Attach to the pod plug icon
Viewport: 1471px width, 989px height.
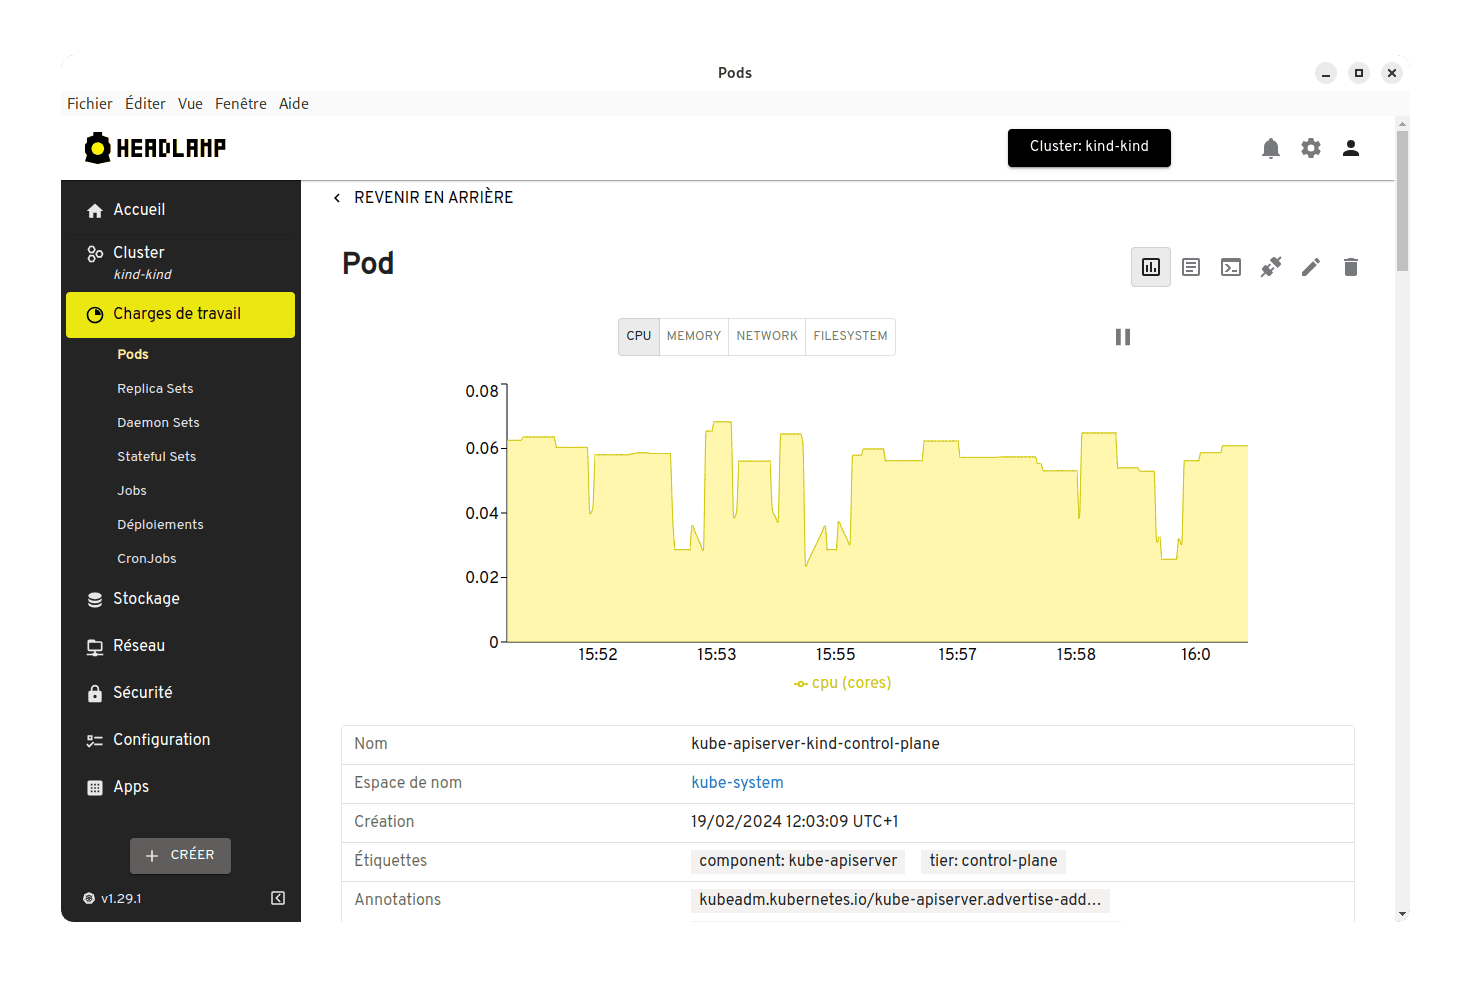tap(1270, 267)
